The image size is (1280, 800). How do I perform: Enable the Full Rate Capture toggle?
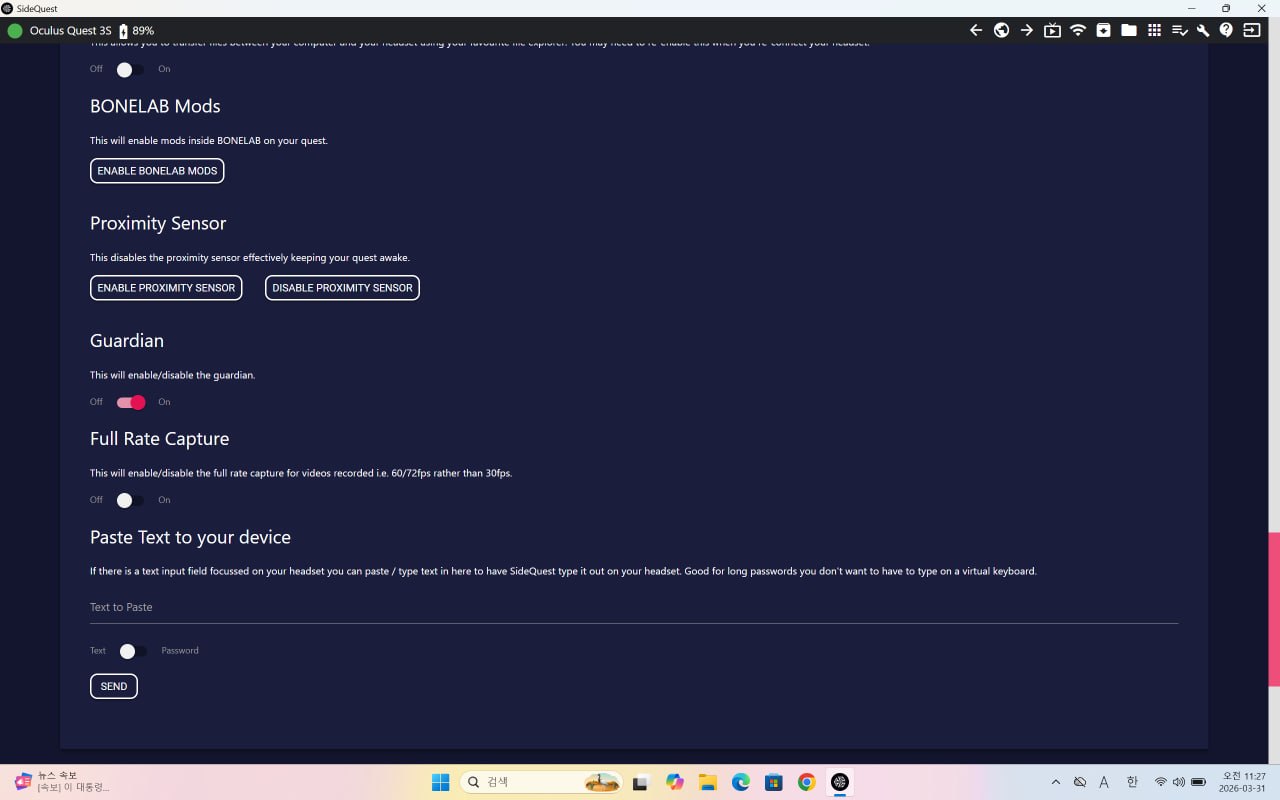130,500
